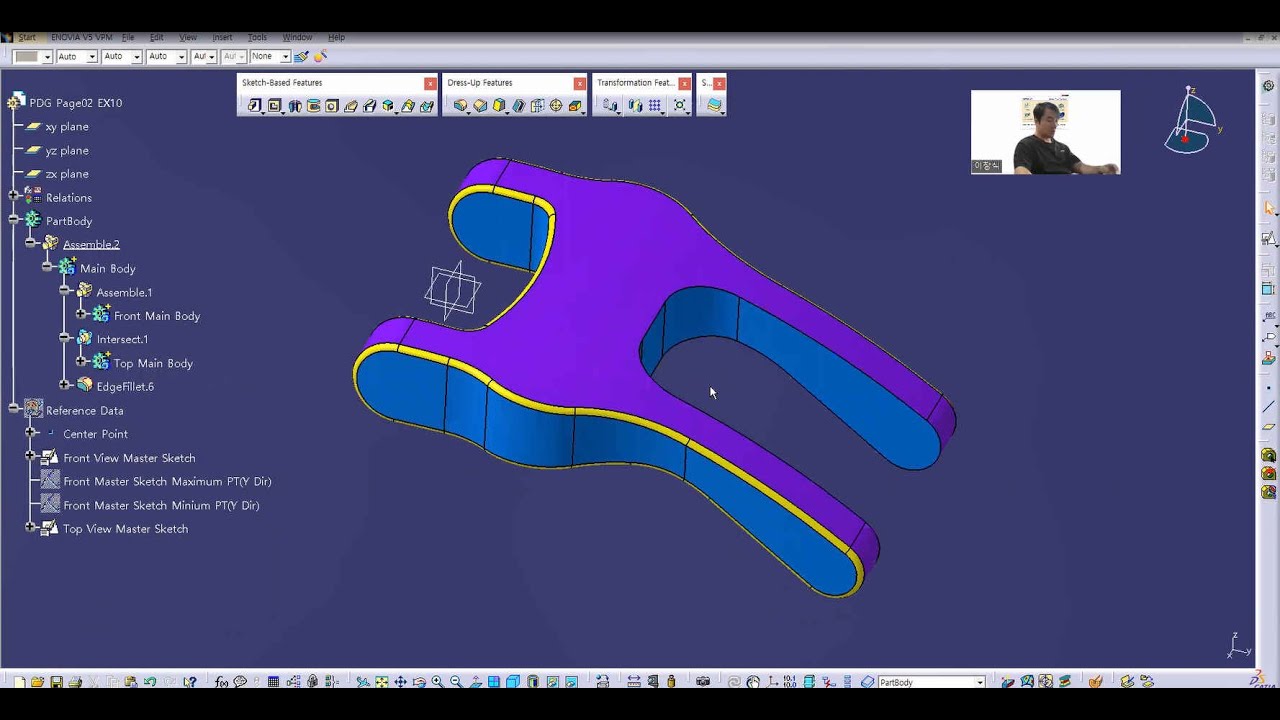1280x720 pixels.
Task: Select the Slot tool
Action: coord(370,106)
